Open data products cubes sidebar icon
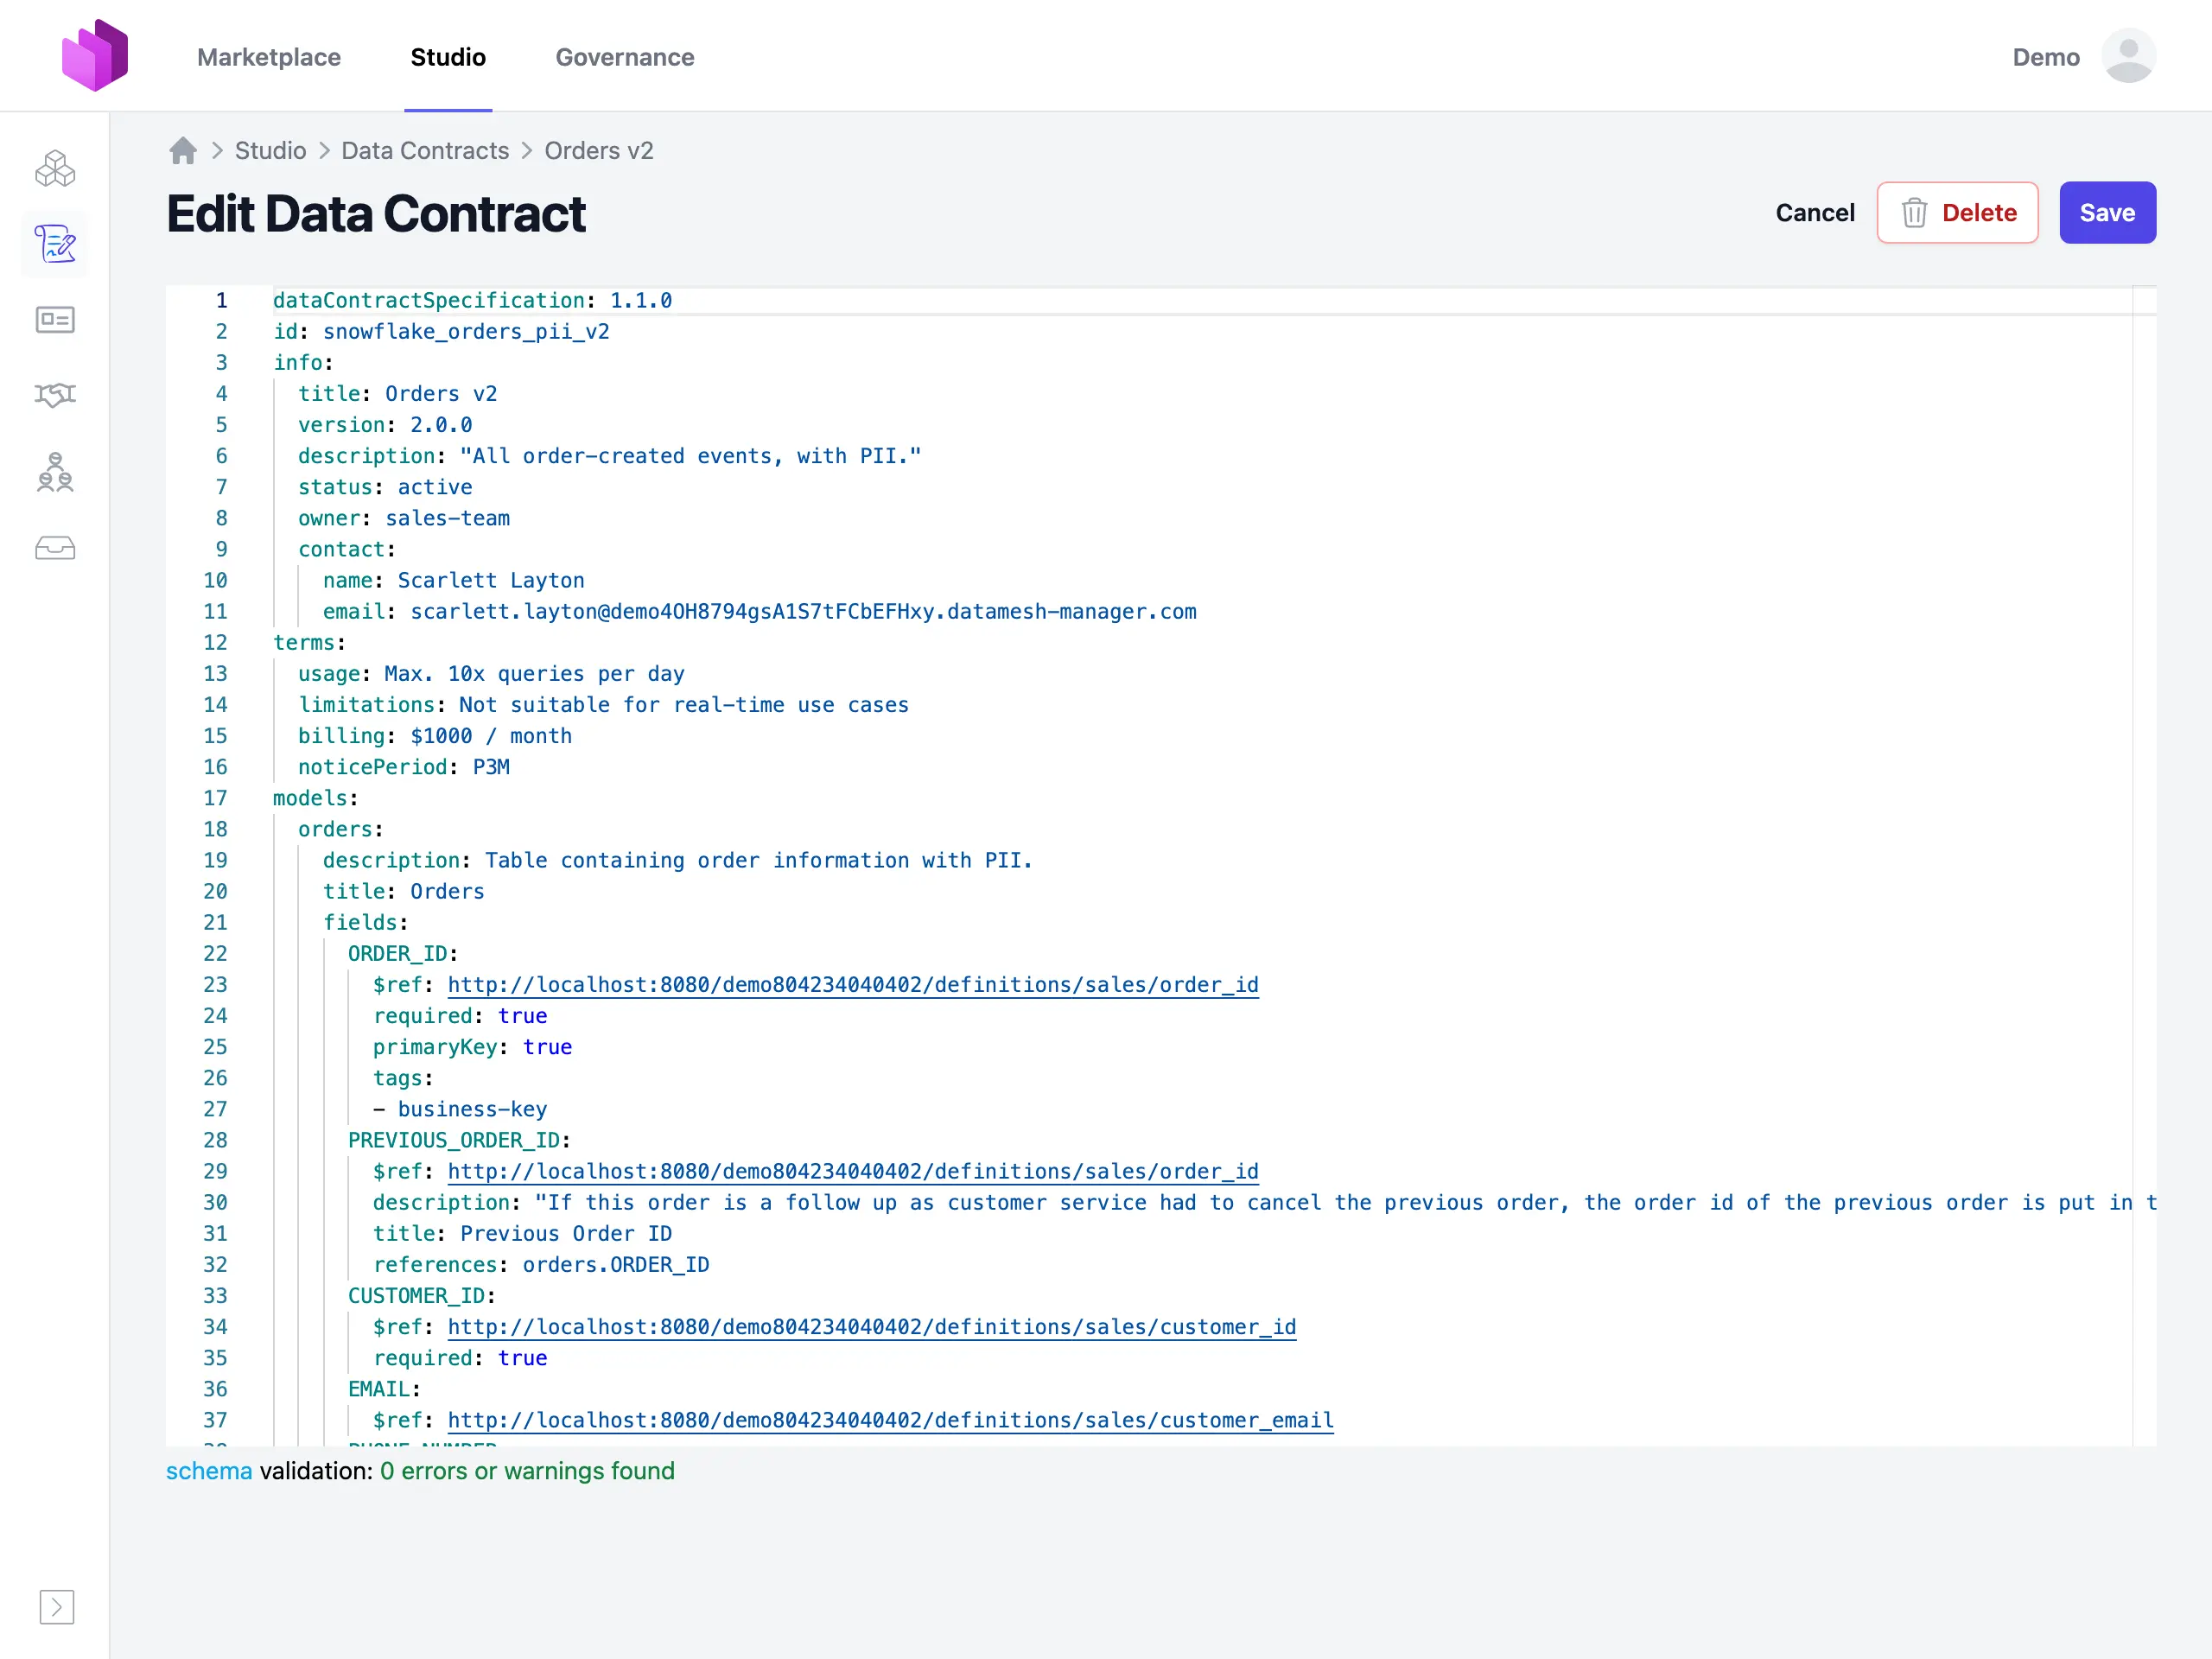 55,168
